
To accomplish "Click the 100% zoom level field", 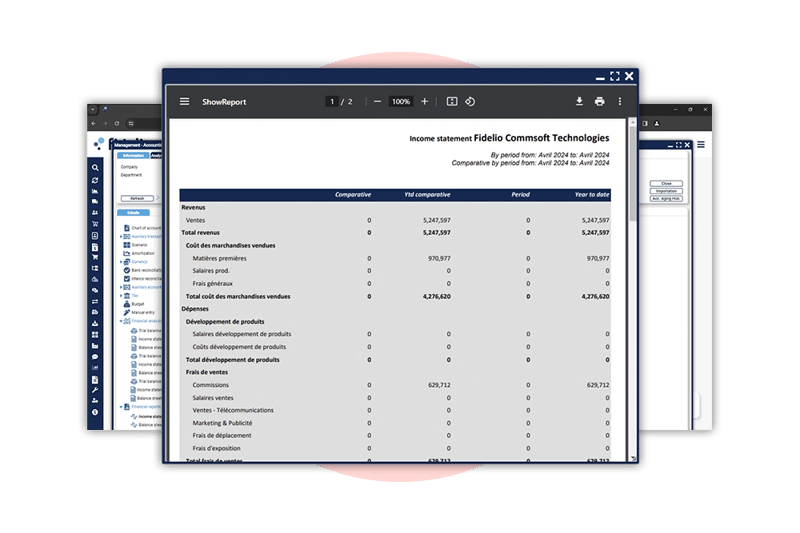I will (x=401, y=101).
